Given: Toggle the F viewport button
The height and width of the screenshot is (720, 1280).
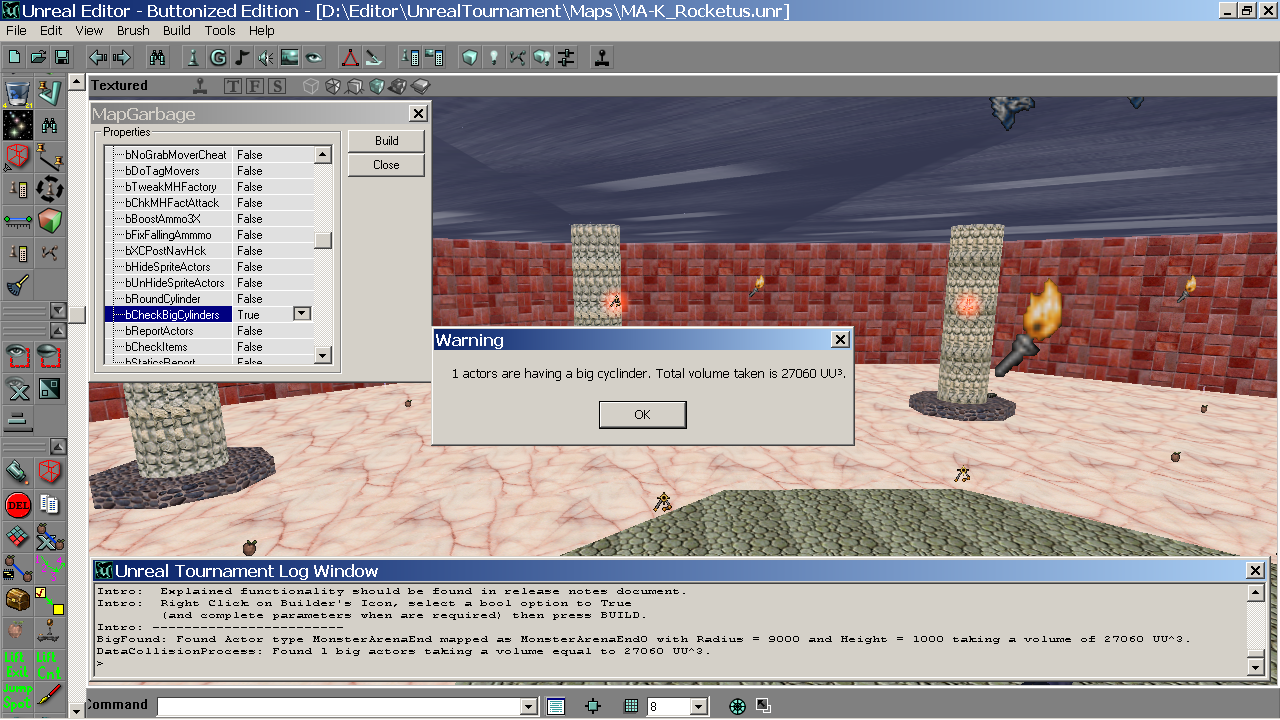Looking at the screenshot, I should click(x=255, y=86).
